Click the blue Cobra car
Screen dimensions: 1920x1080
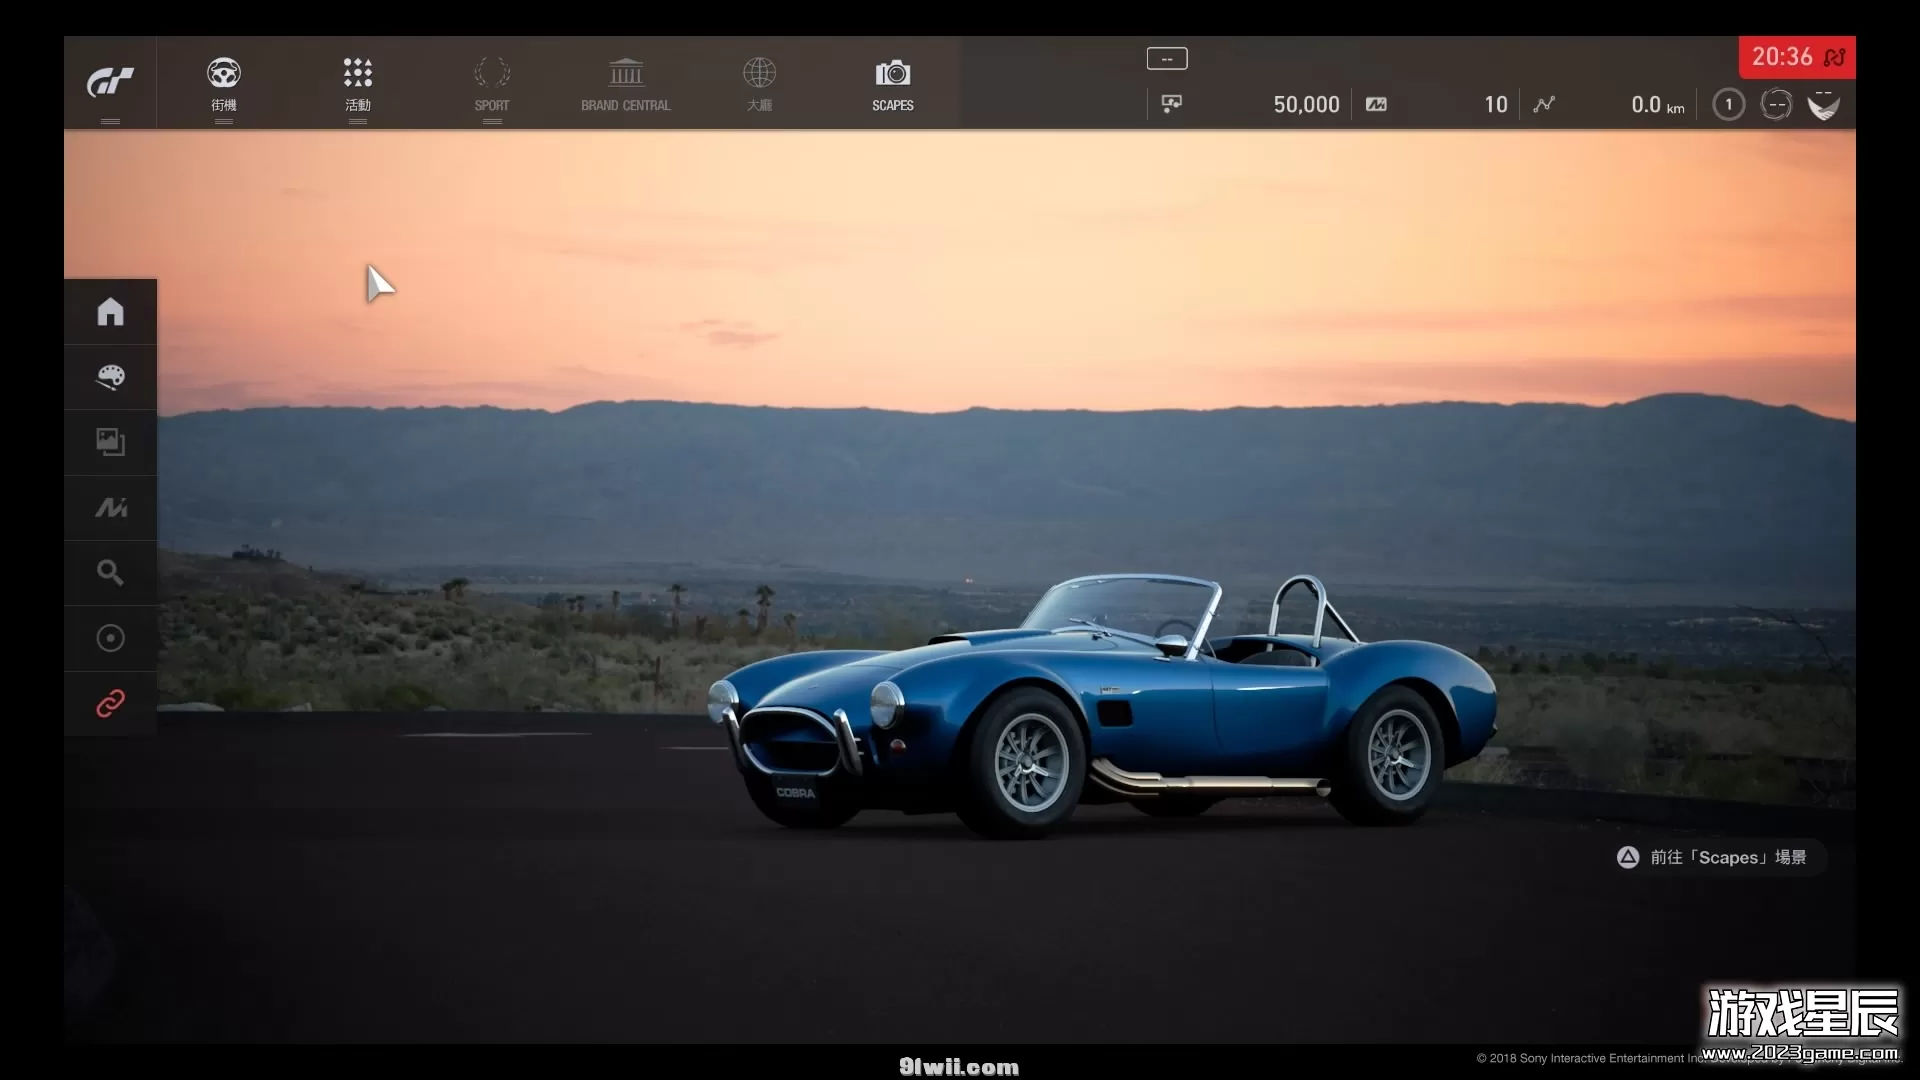click(1102, 706)
